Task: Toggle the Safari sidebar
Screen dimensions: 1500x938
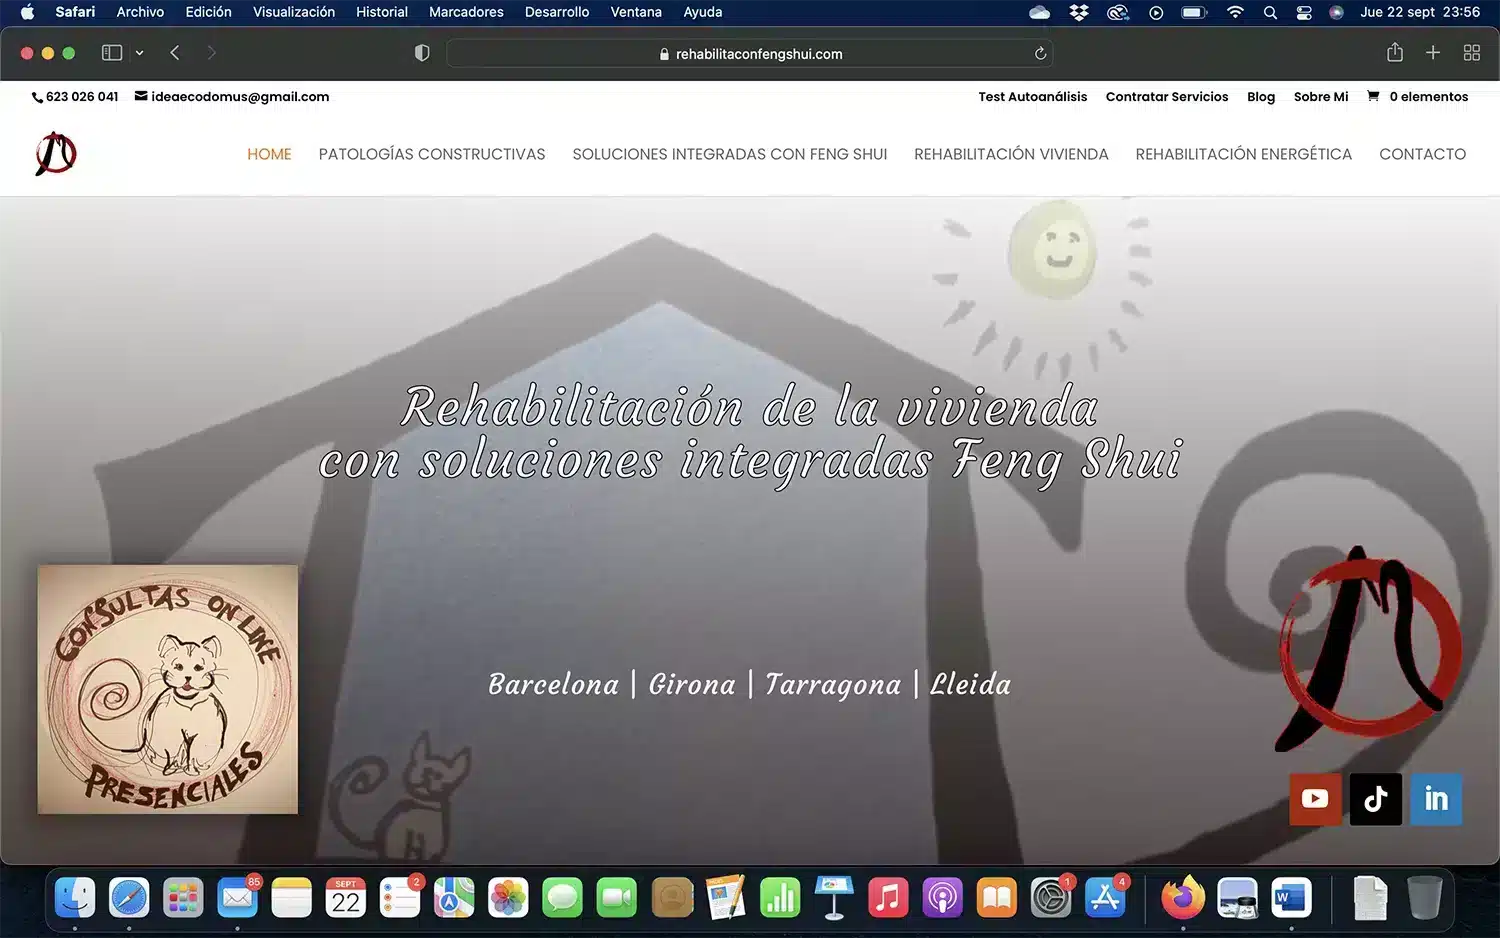Action: pyautogui.click(x=112, y=53)
